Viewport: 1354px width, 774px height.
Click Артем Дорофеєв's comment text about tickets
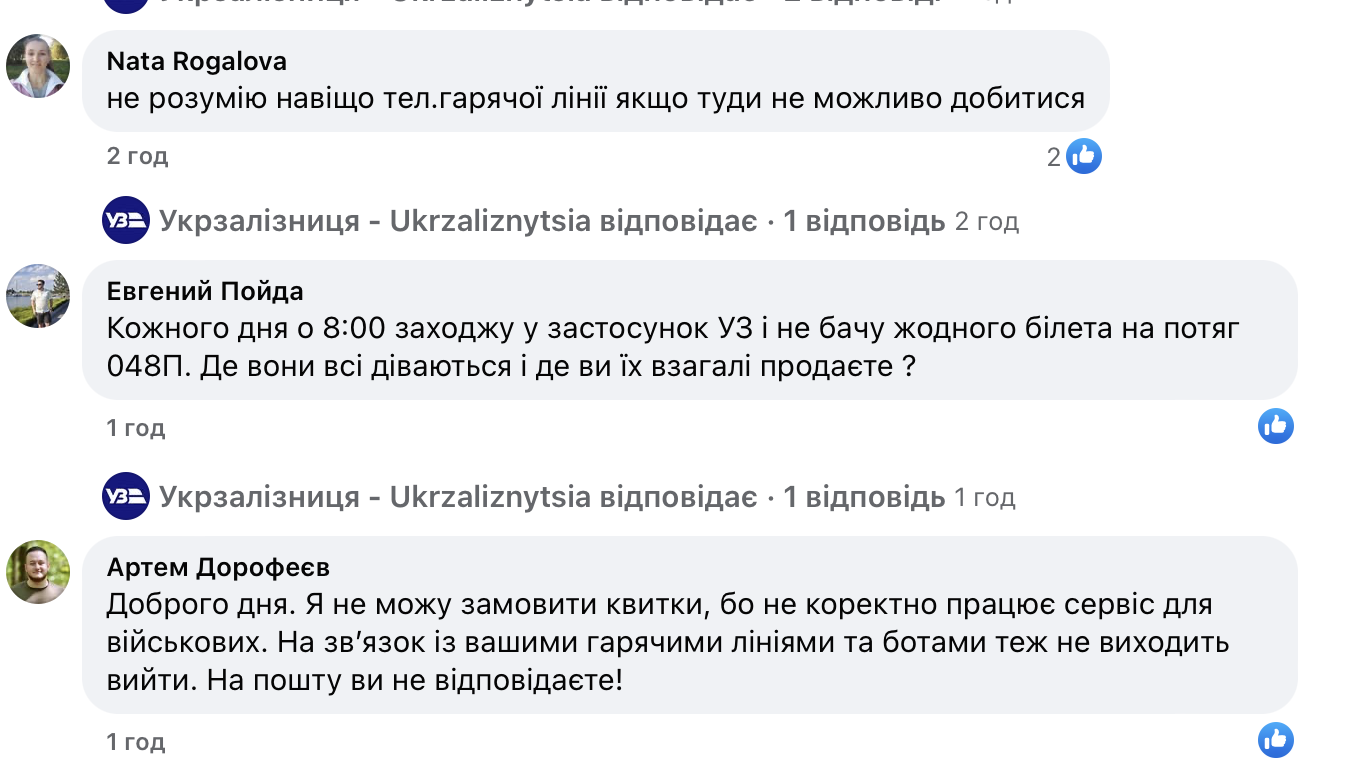[x=660, y=643]
